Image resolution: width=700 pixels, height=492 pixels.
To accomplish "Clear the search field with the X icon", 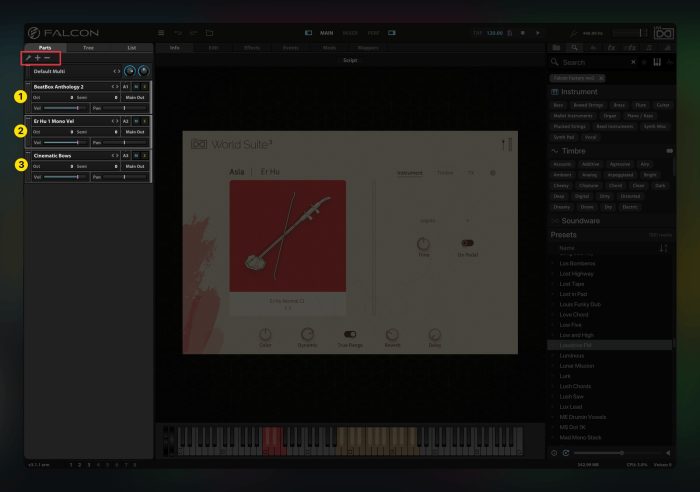I will tap(633, 63).
